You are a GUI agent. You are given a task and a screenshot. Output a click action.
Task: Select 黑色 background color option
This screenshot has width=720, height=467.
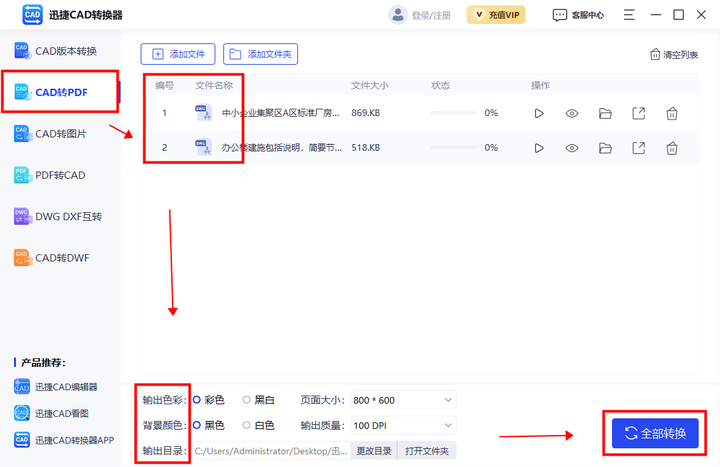tap(209, 425)
